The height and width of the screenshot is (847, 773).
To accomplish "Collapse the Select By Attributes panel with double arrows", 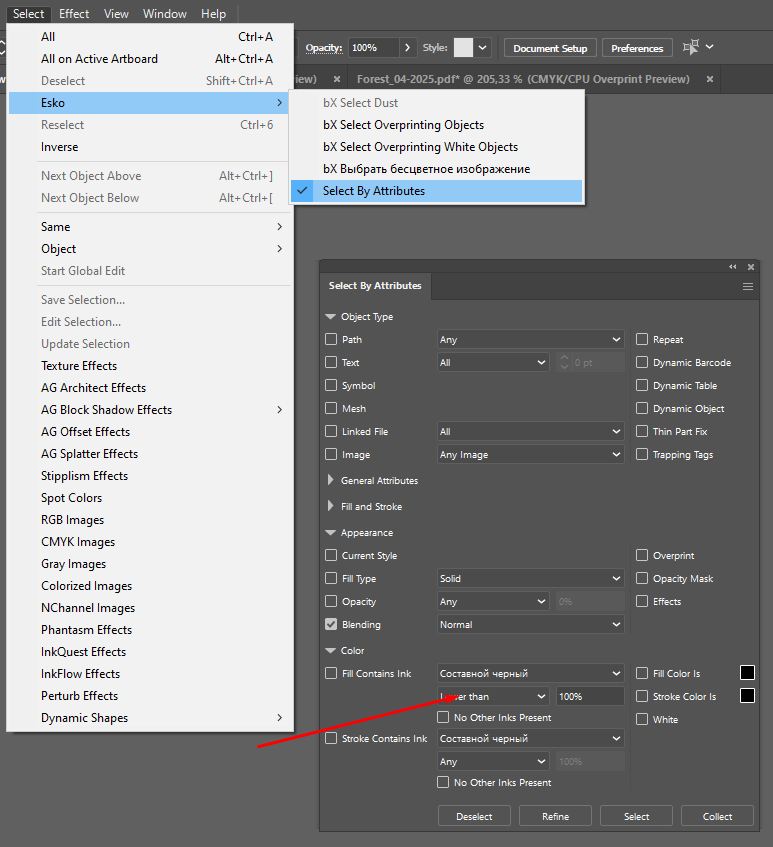I will [x=733, y=267].
